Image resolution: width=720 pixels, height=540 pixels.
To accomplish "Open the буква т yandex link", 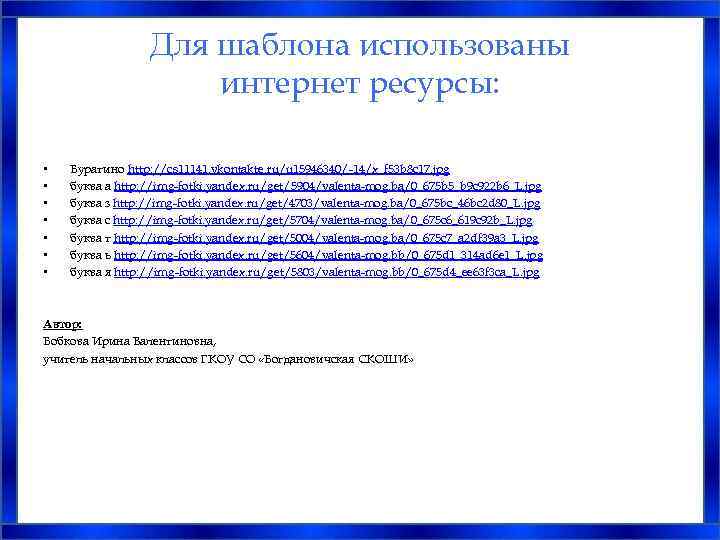I will pyautogui.click(x=326, y=238).
